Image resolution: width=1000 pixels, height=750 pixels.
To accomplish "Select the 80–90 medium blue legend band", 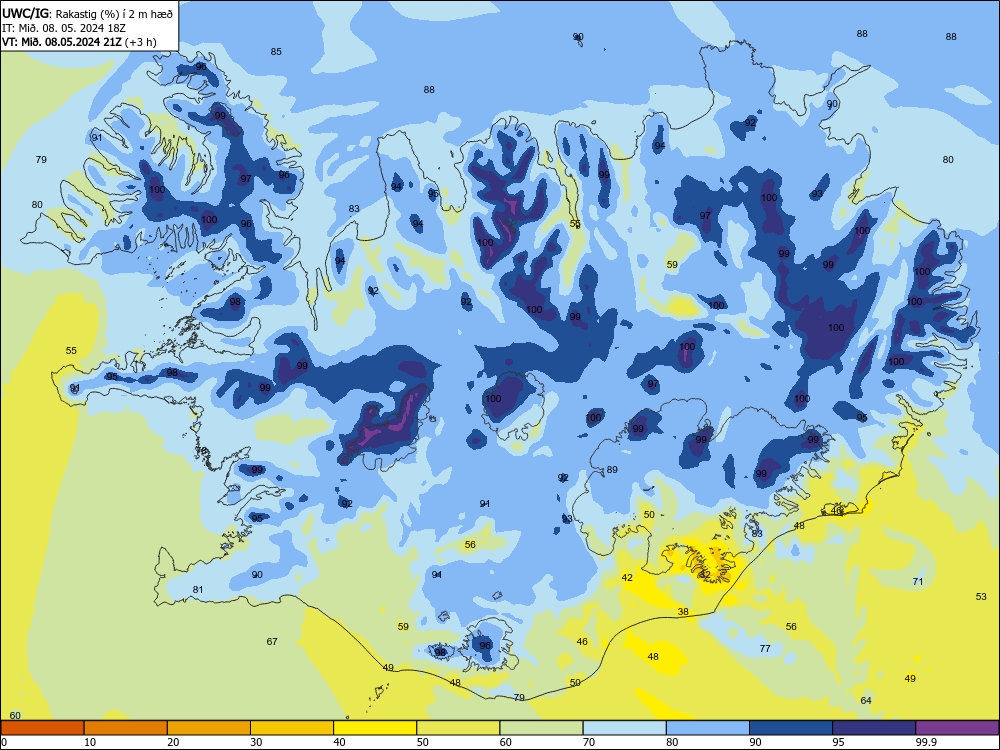I will pos(708,728).
